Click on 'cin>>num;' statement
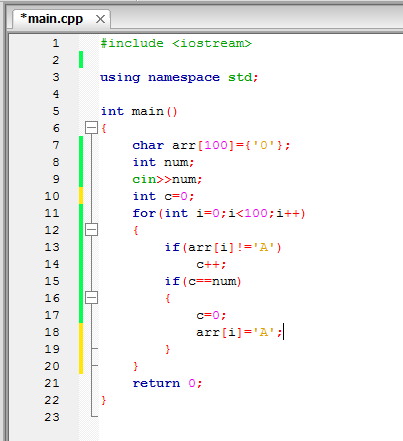This screenshot has height=441, width=403. pyautogui.click(x=167, y=179)
